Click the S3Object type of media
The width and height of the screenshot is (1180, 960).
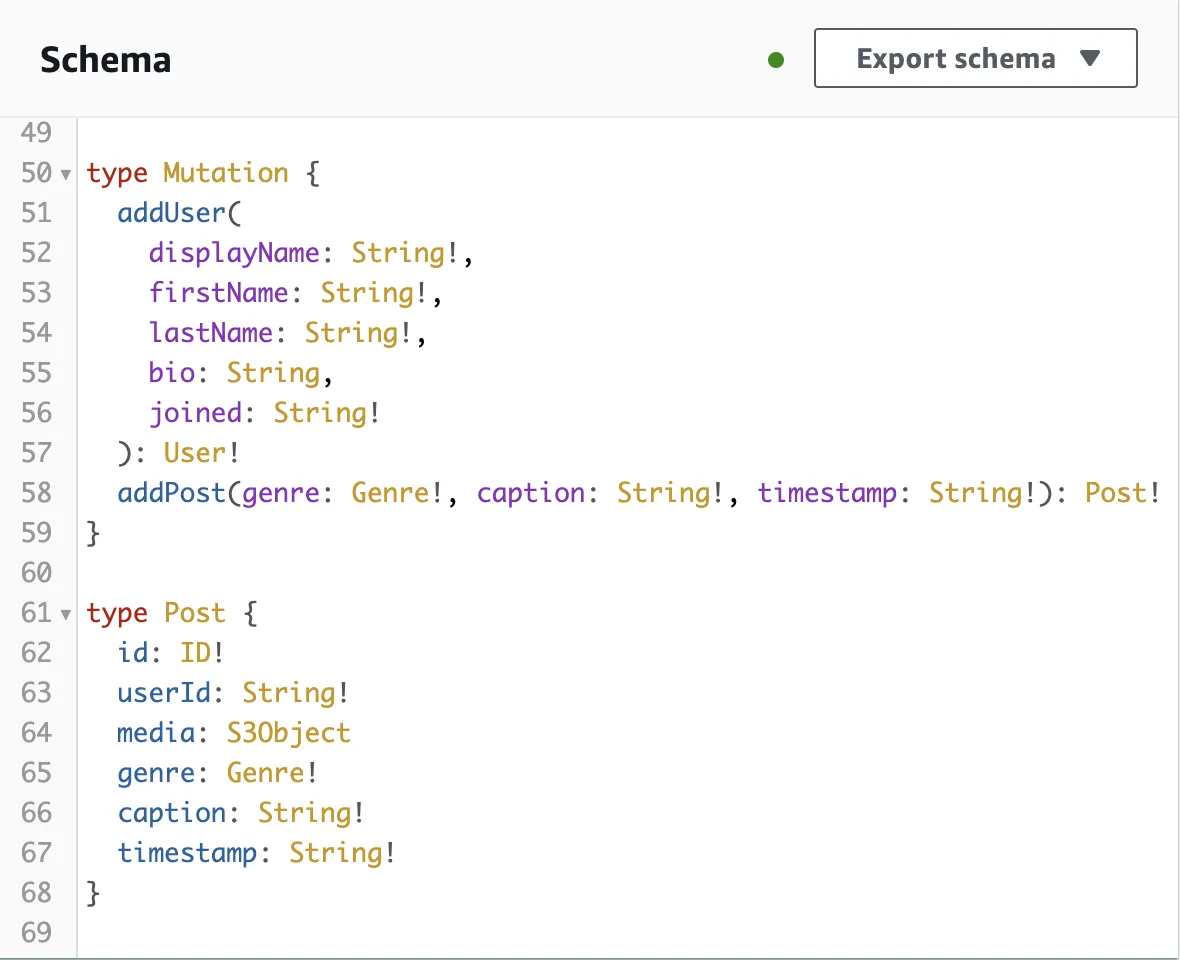(289, 733)
